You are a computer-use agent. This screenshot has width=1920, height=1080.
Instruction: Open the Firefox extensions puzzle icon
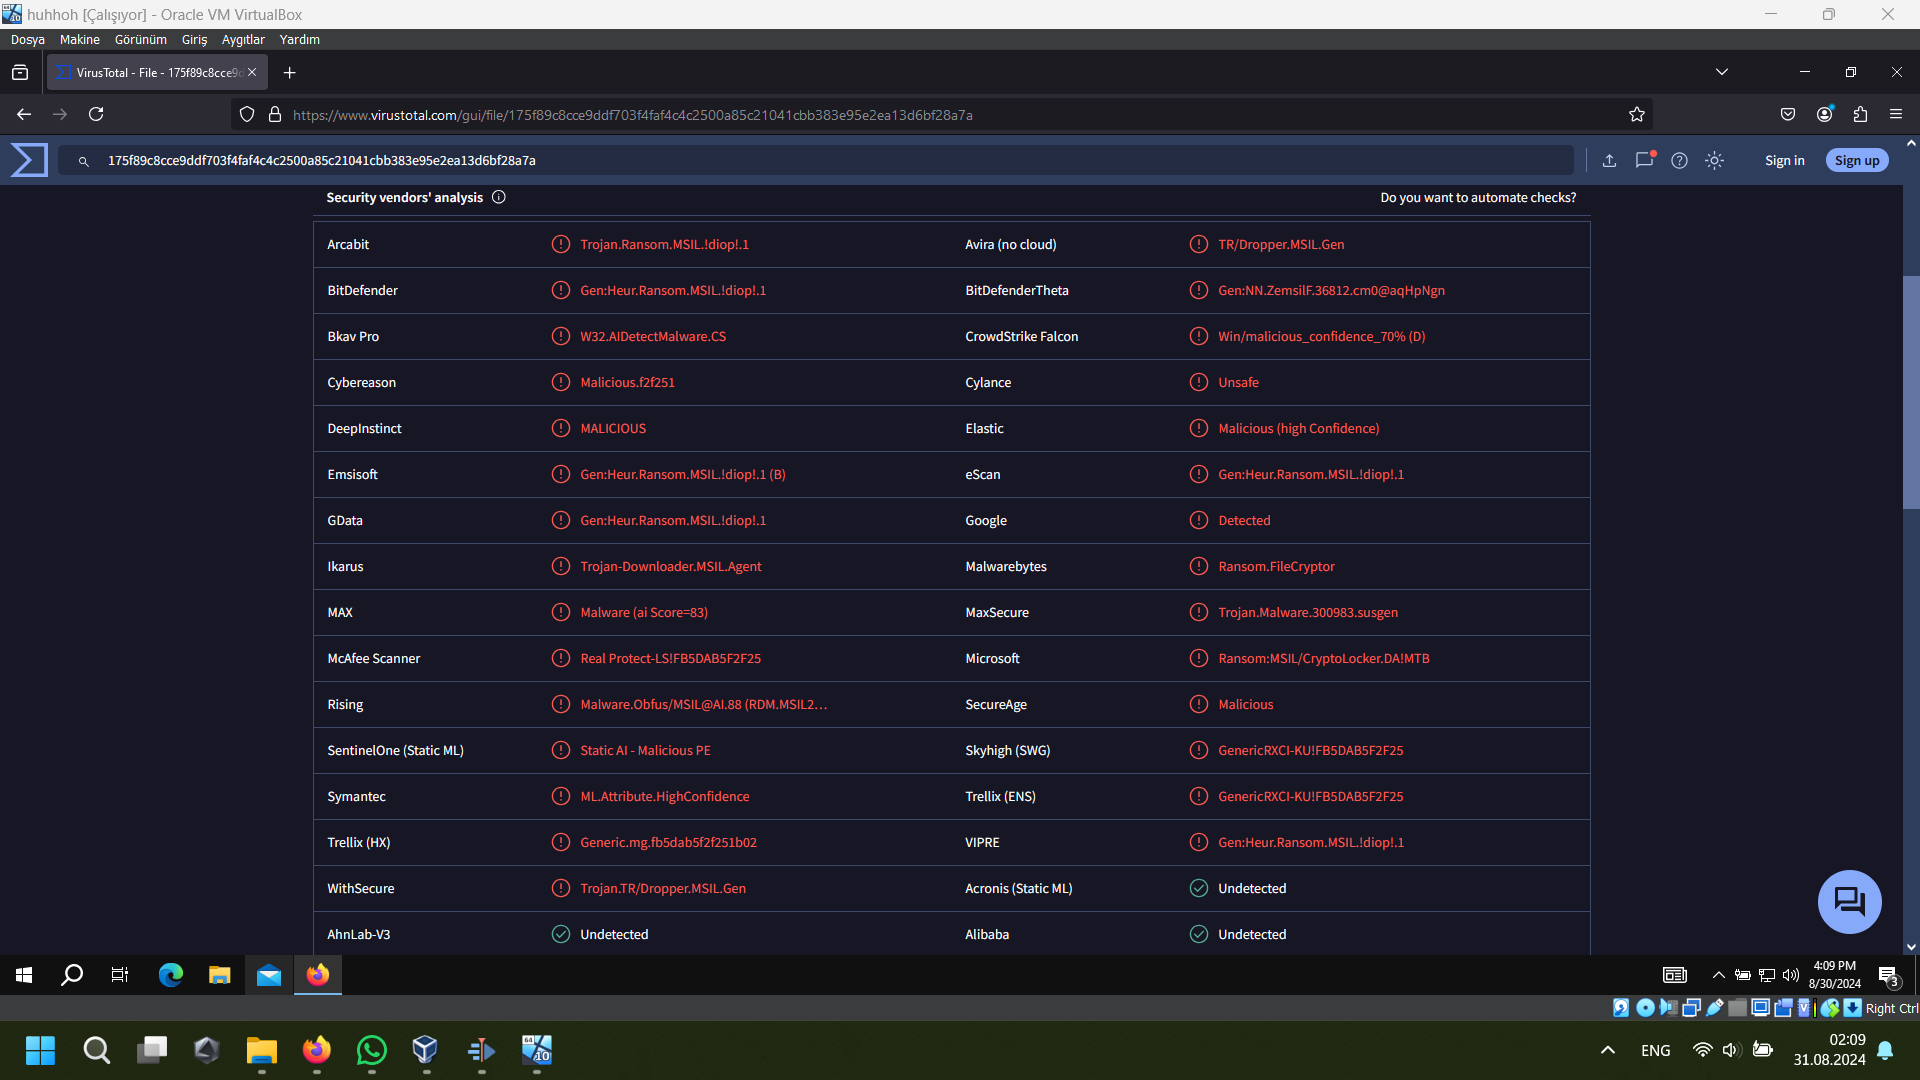click(x=1860, y=115)
